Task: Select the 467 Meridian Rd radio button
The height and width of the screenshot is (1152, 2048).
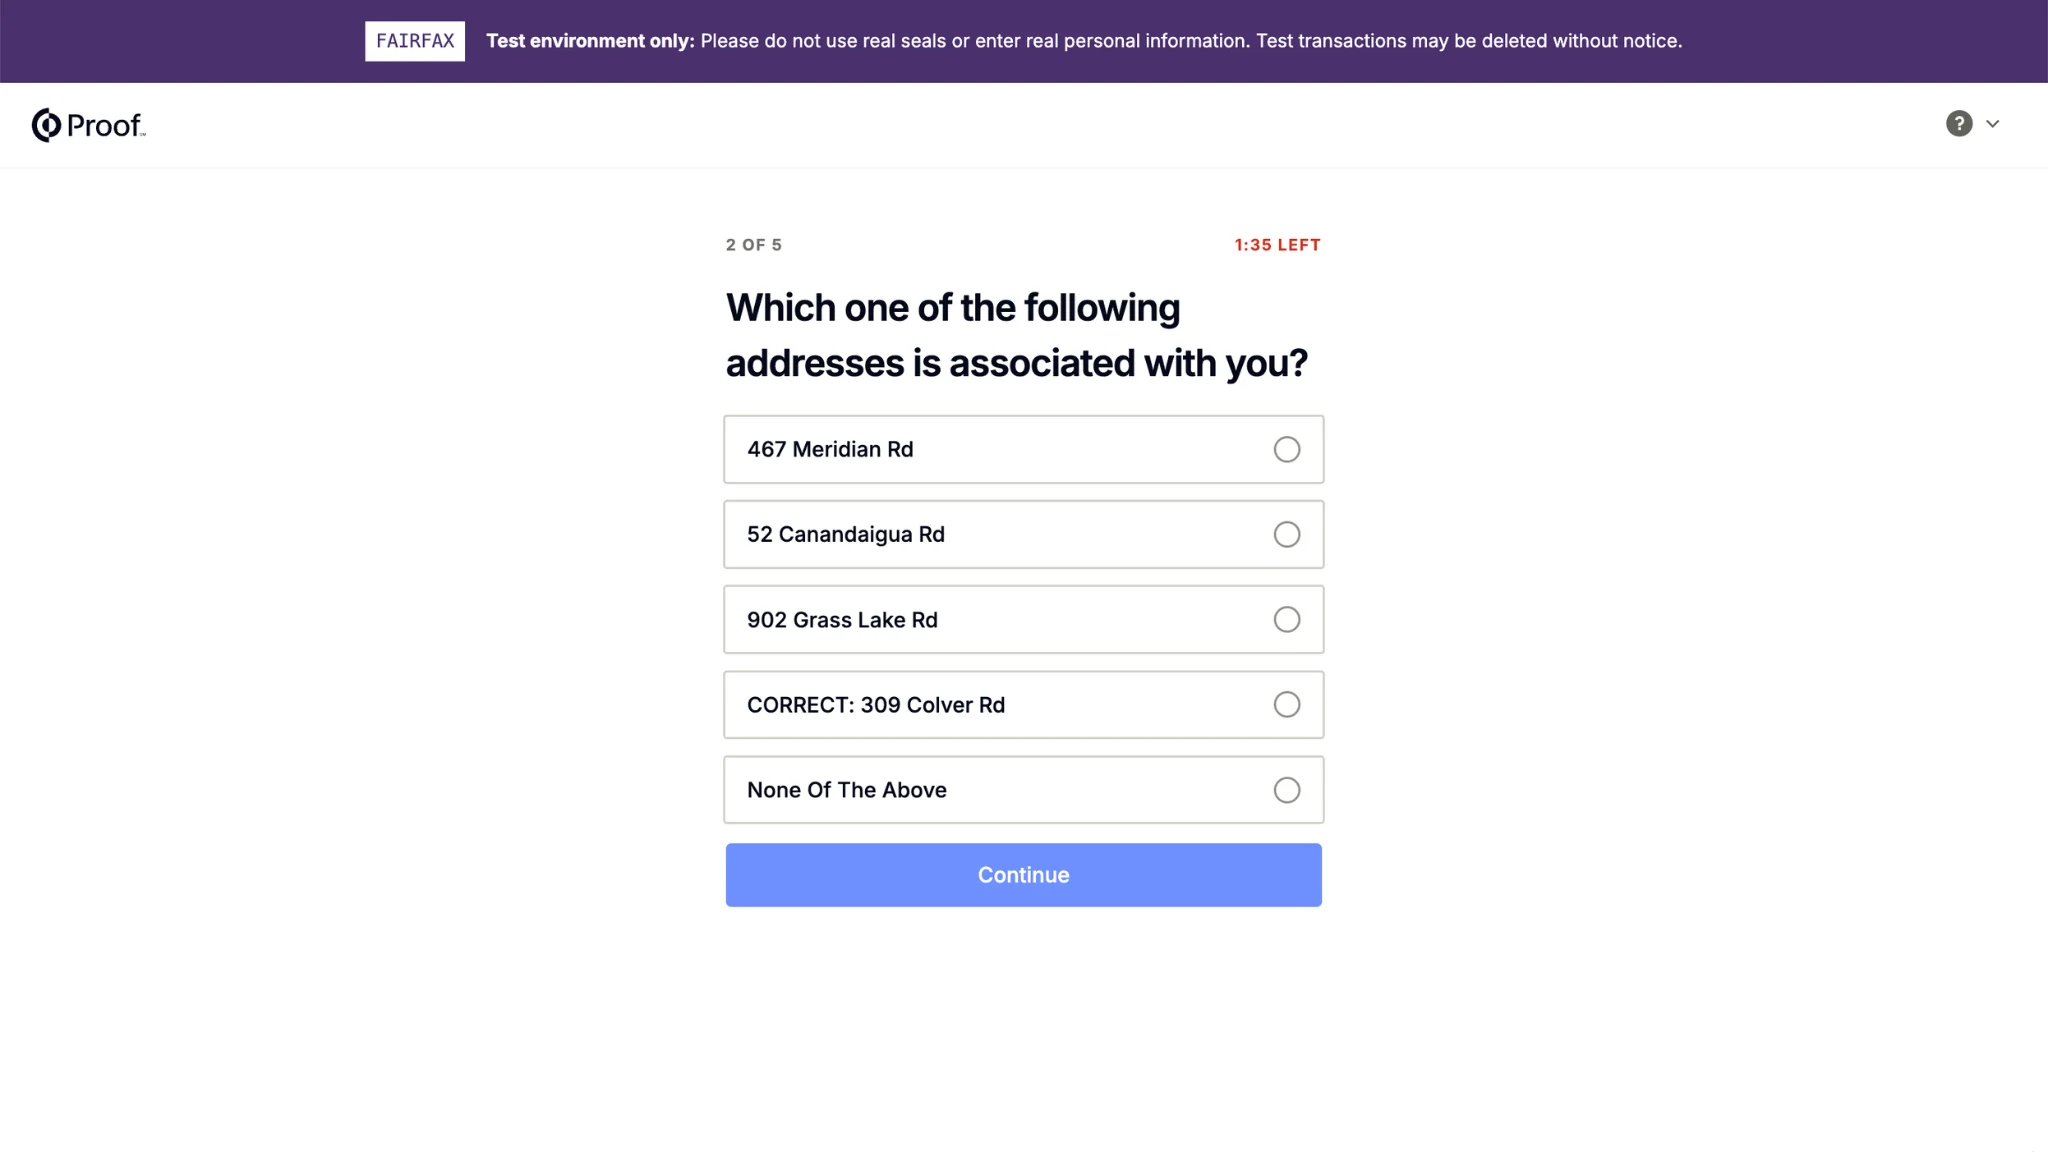Action: click(1286, 449)
